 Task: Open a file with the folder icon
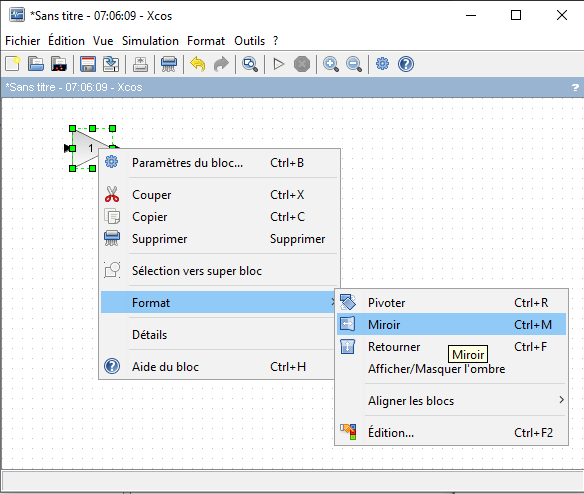(36, 64)
